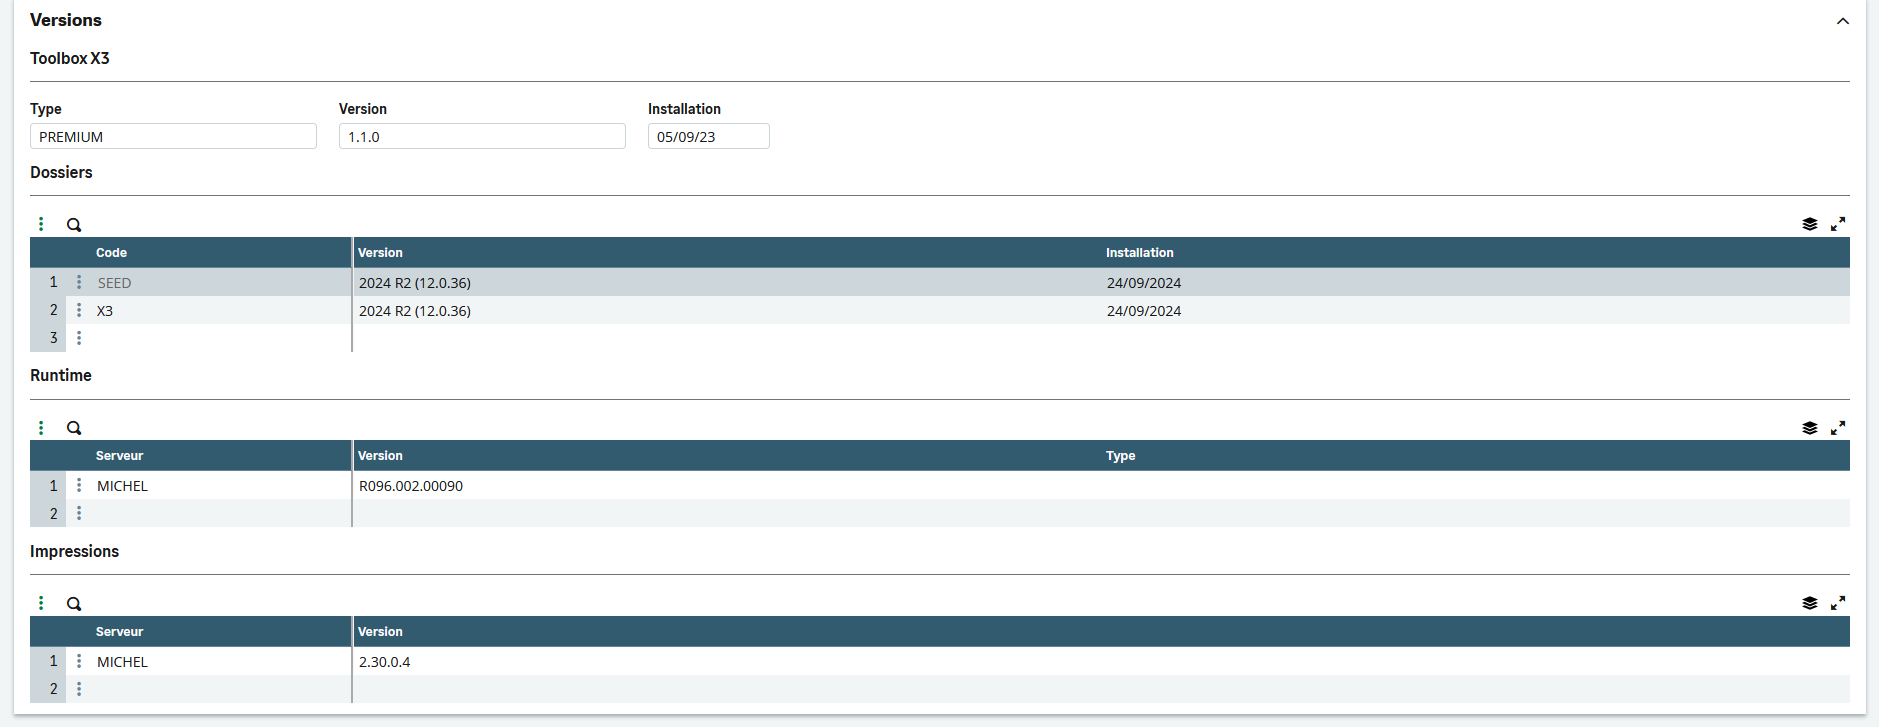The width and height of the screenshot is (1879, 727).
Task: Sort by Dossiers Code column header
Action: tap(111, 253)
